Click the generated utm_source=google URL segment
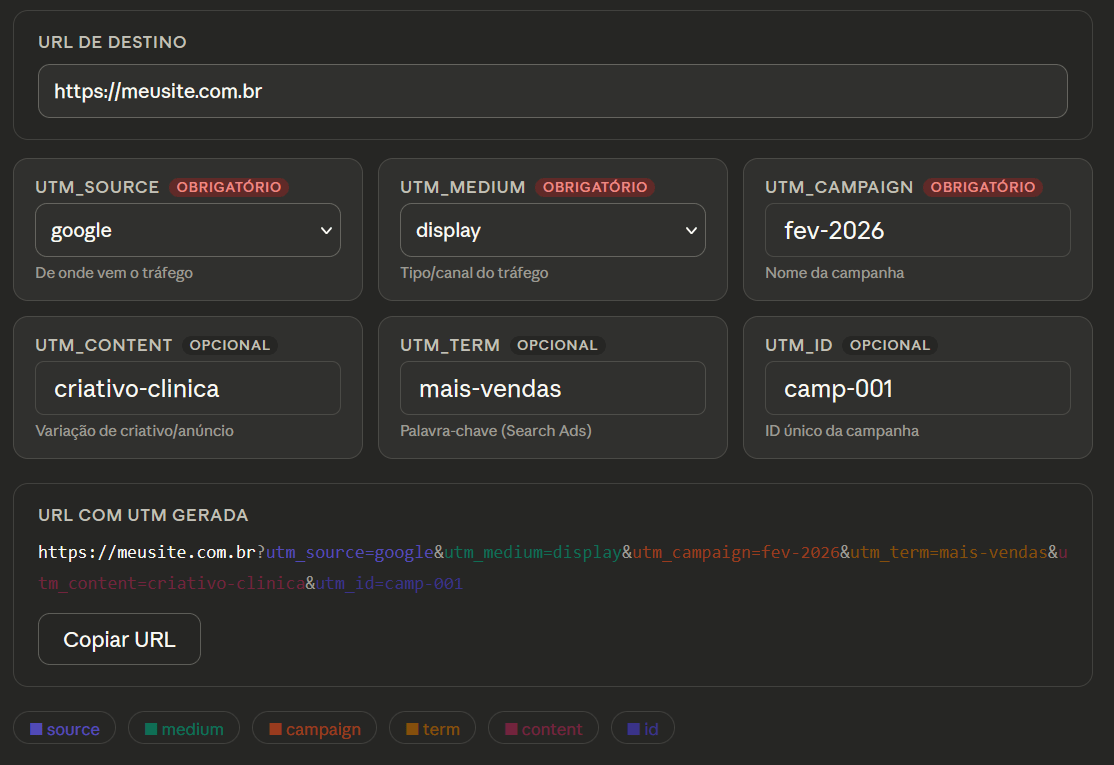This screenshot has height=765, width=1114. coord(350,553)
